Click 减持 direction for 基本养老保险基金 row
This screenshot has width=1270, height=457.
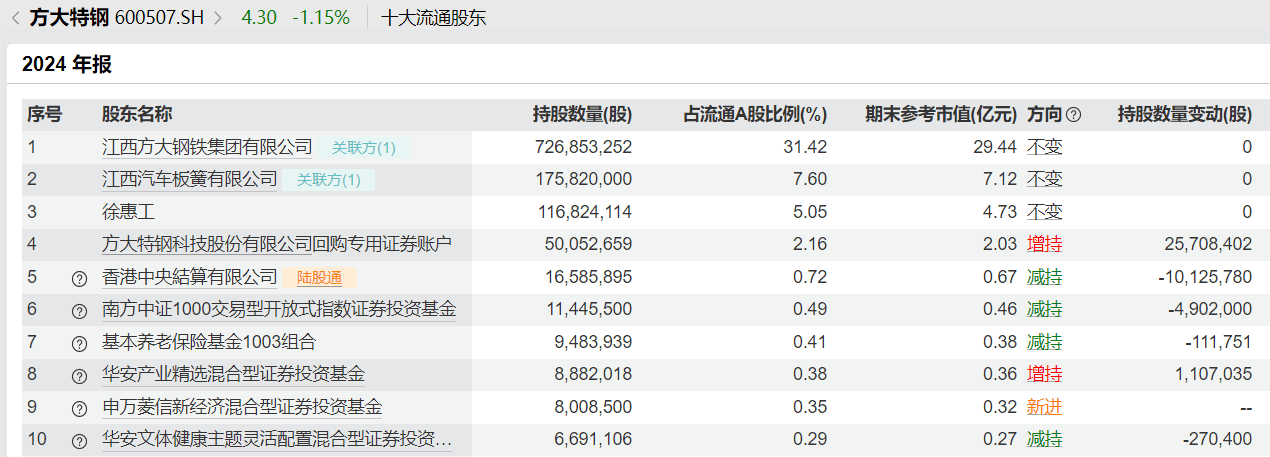tap(1045, 342)
